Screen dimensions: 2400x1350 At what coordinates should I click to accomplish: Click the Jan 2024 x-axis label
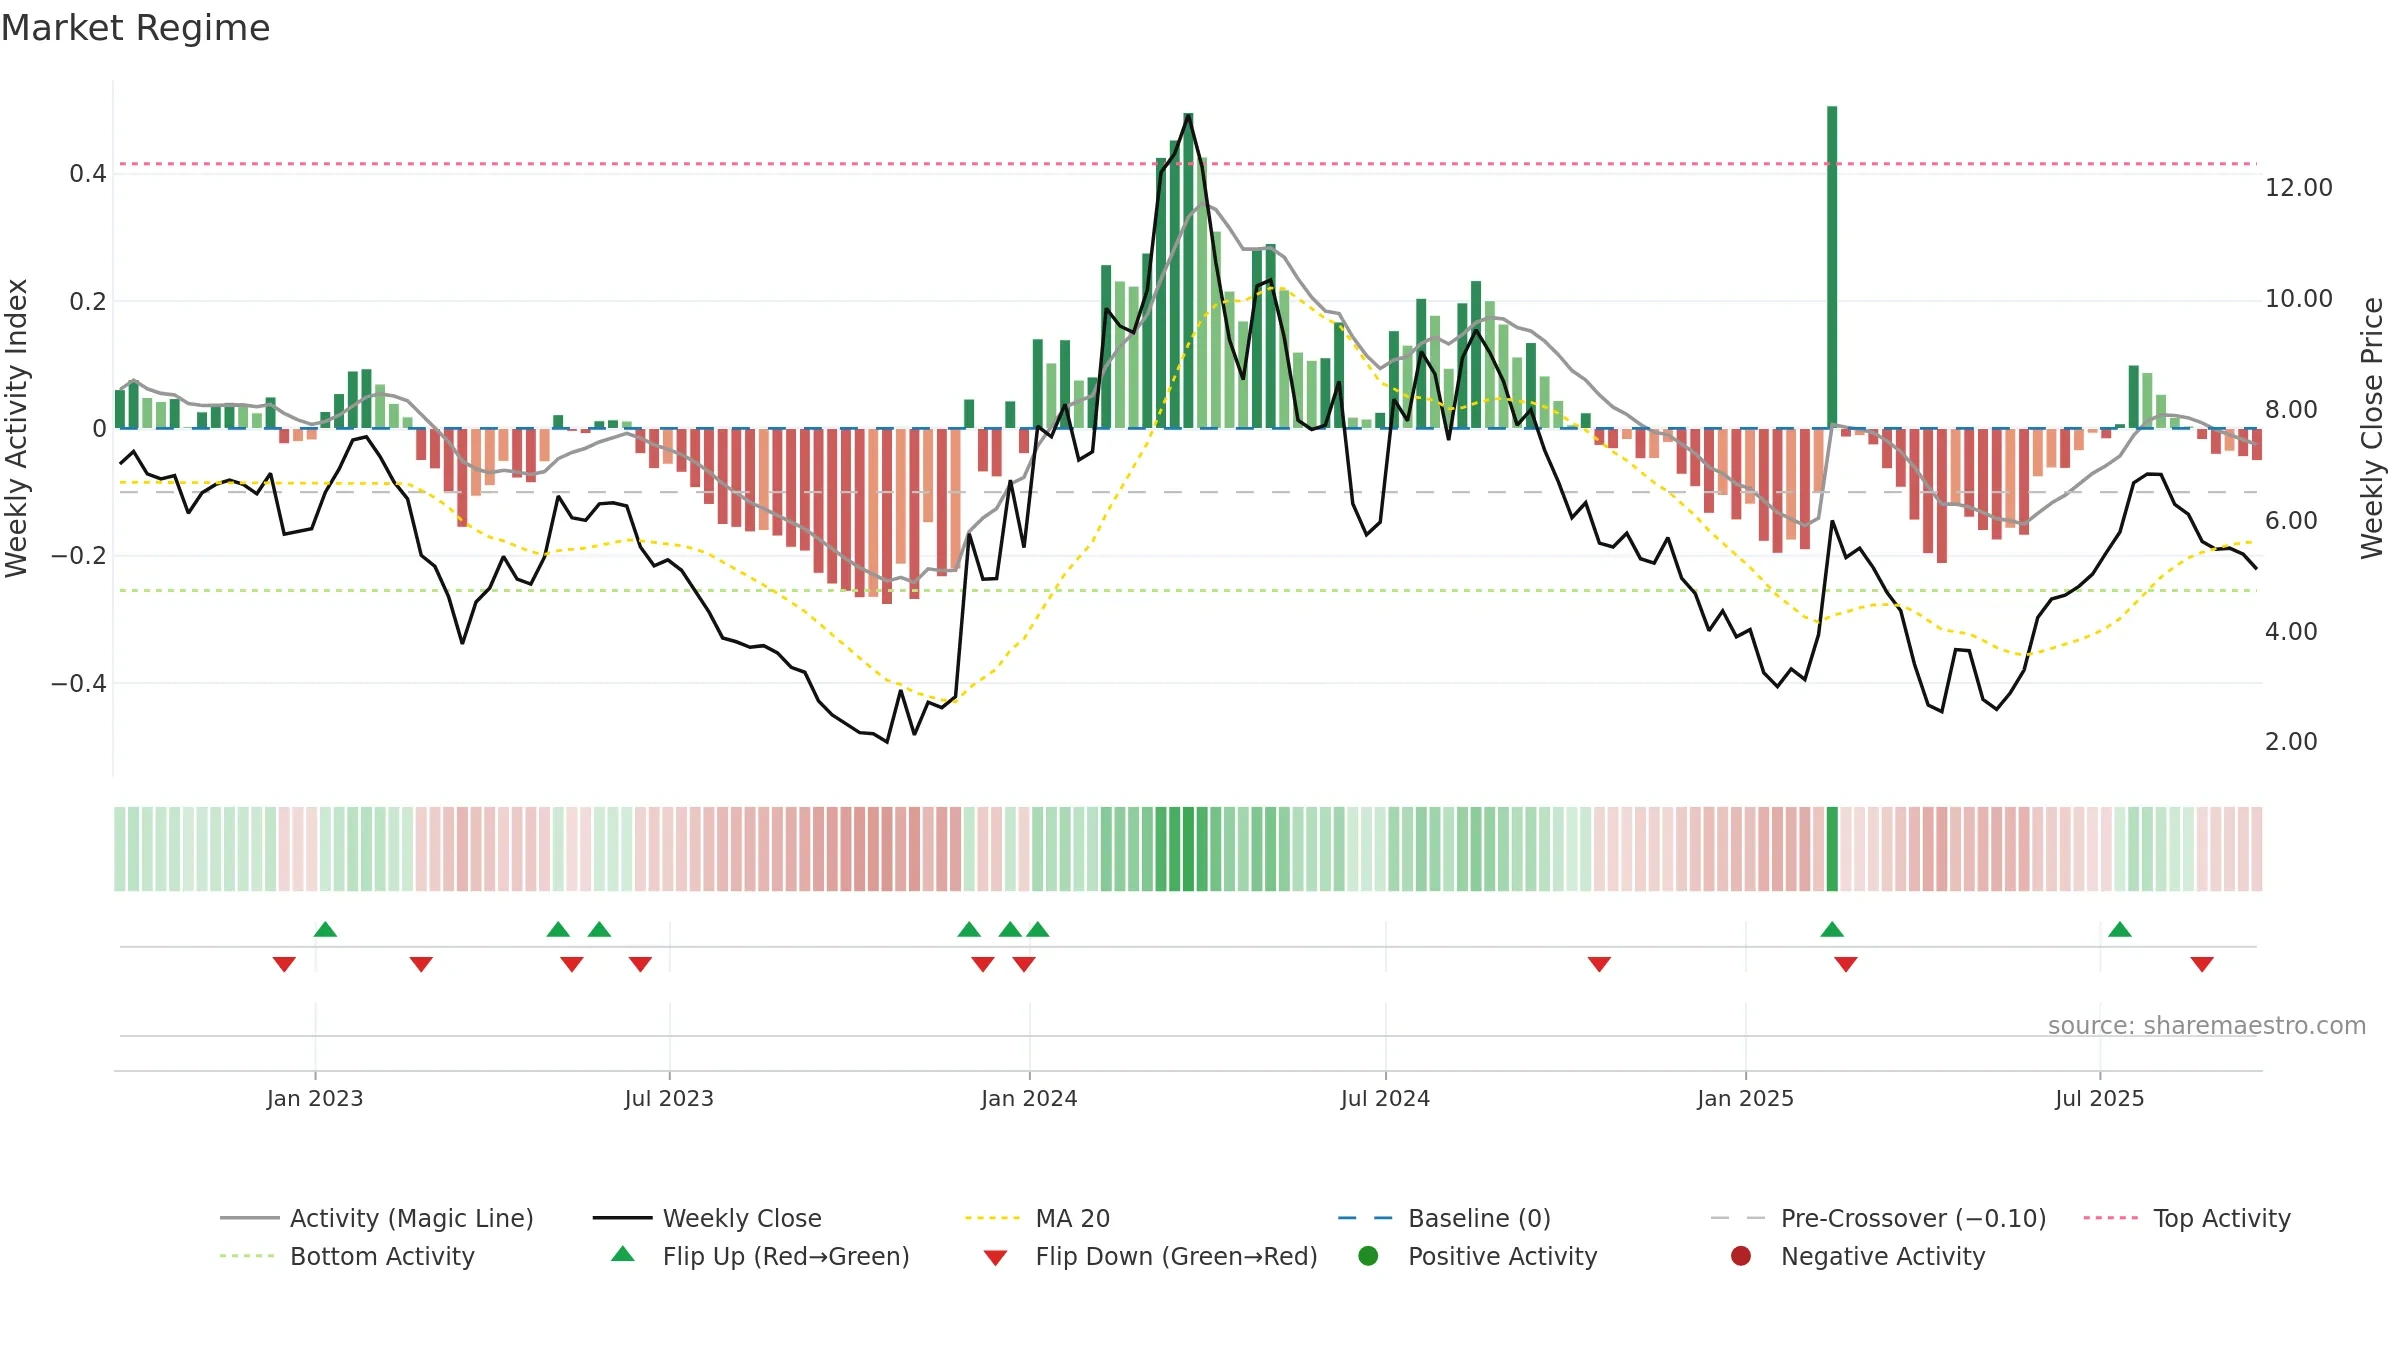[x=1029, y=1099]
